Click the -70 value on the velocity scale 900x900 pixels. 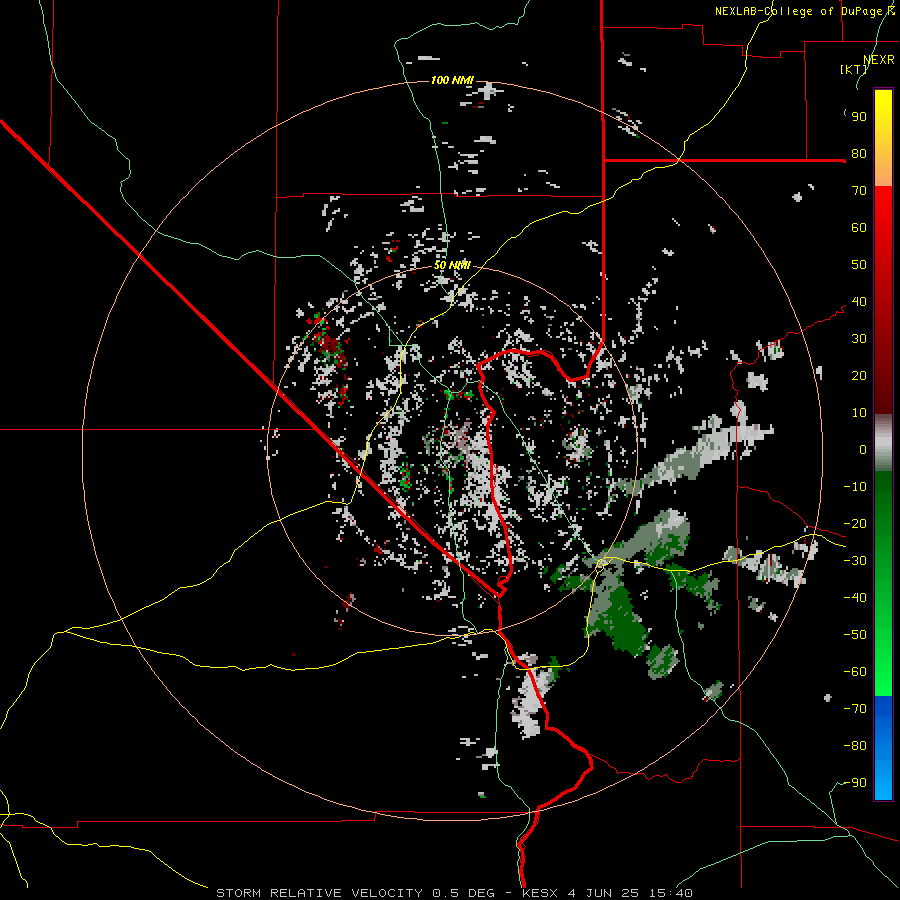coord(855,709)
